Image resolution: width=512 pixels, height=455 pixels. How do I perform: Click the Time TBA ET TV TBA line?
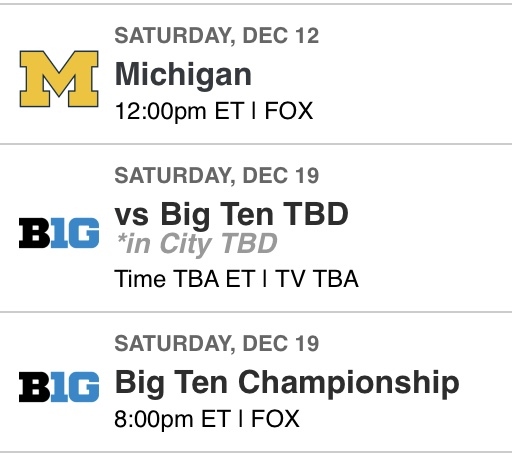pos(236,279)
